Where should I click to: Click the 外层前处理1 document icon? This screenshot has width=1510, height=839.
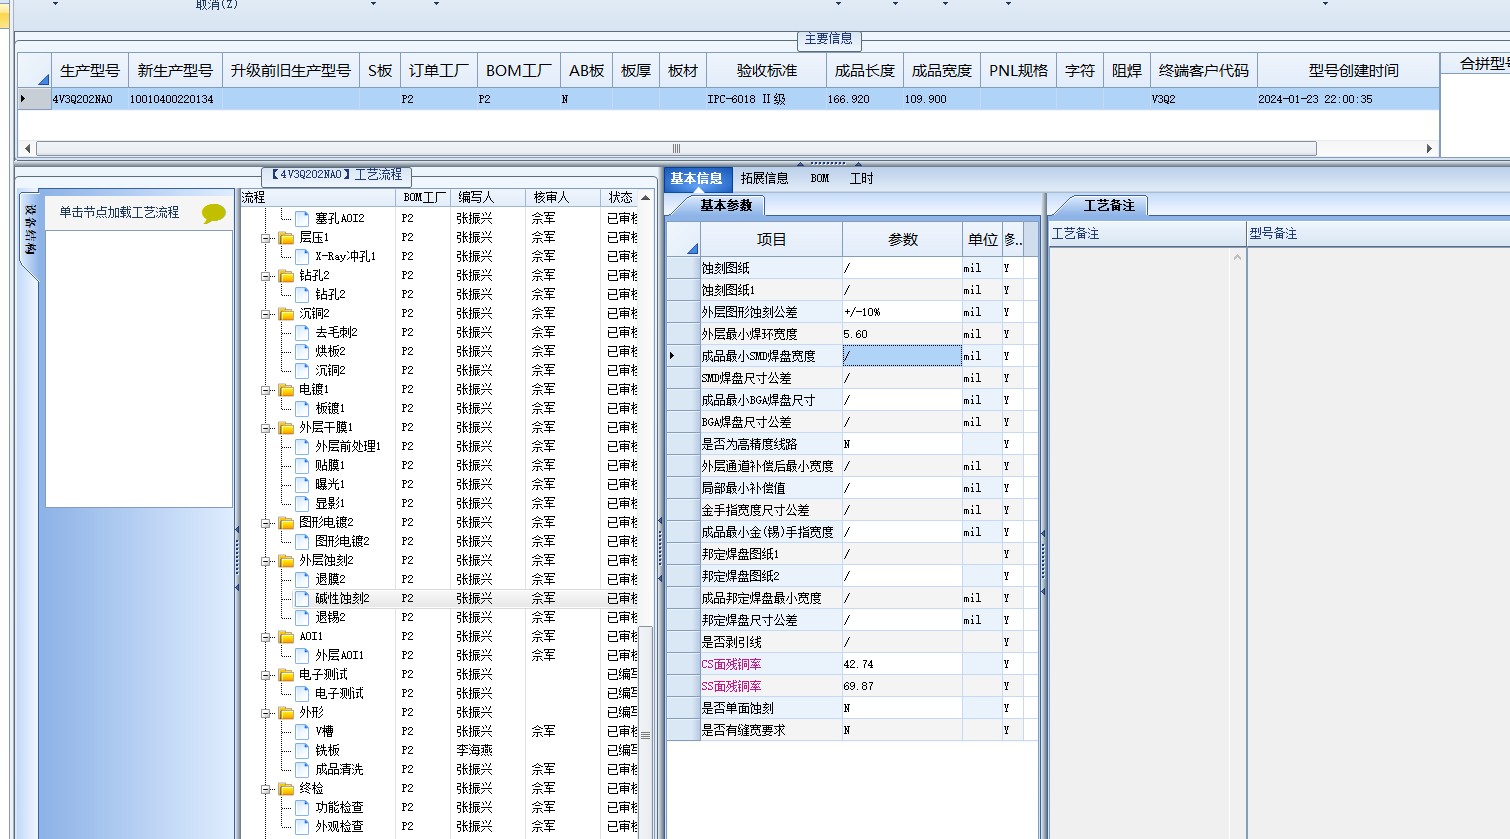point(302,446)
